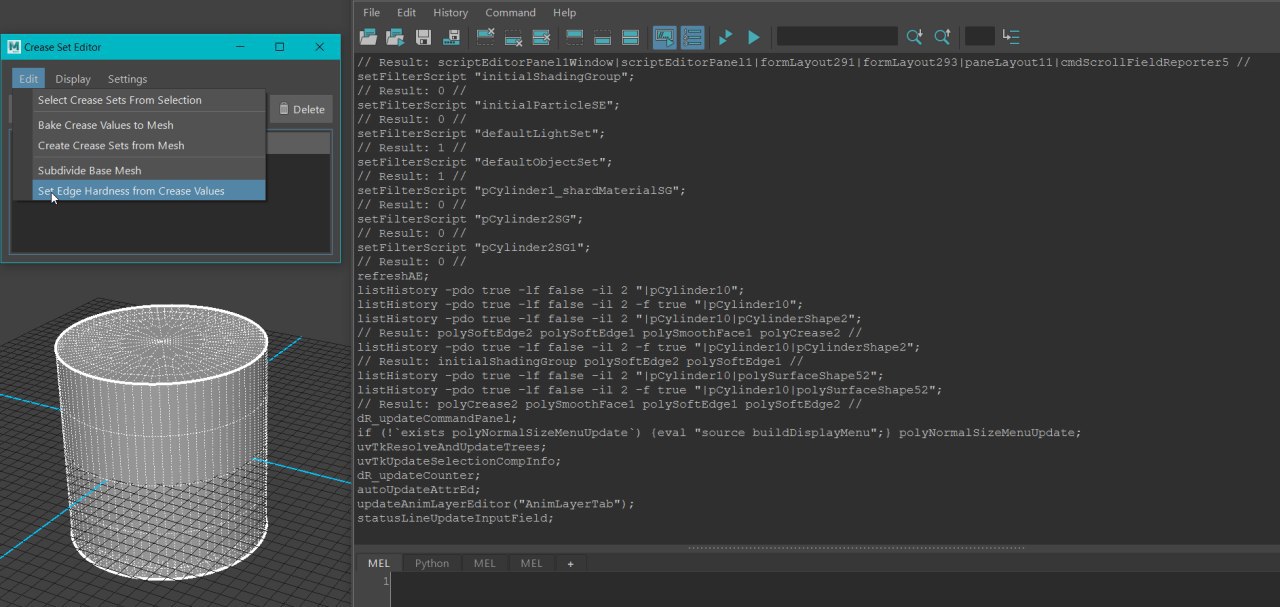1280x607 pixels.
Task: Show Input pane only icon
Action: [x=603, y=37]
